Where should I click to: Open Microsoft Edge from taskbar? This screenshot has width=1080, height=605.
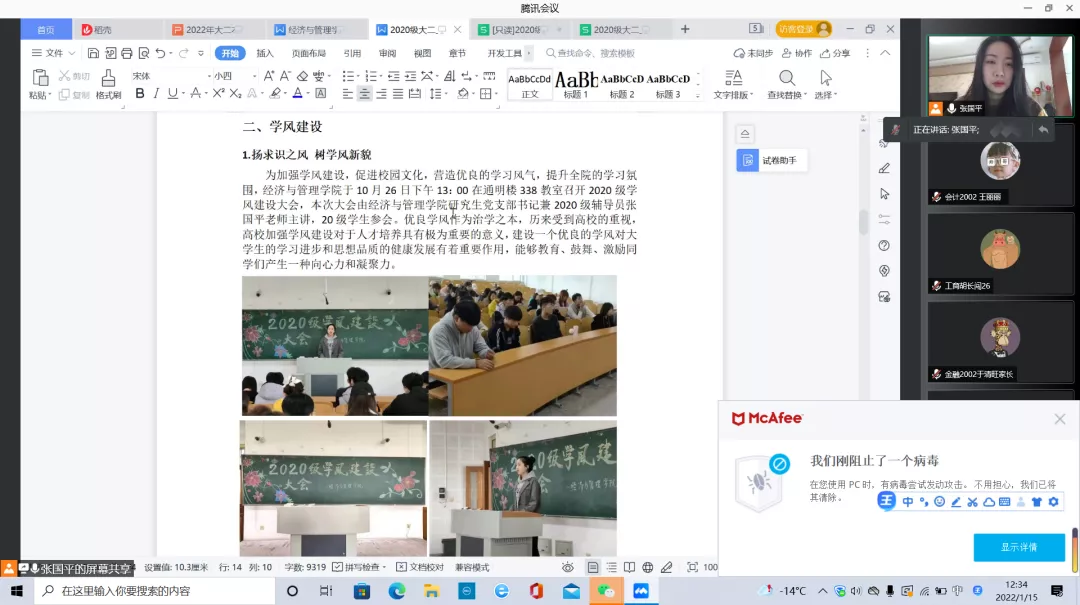click(397, 591)
